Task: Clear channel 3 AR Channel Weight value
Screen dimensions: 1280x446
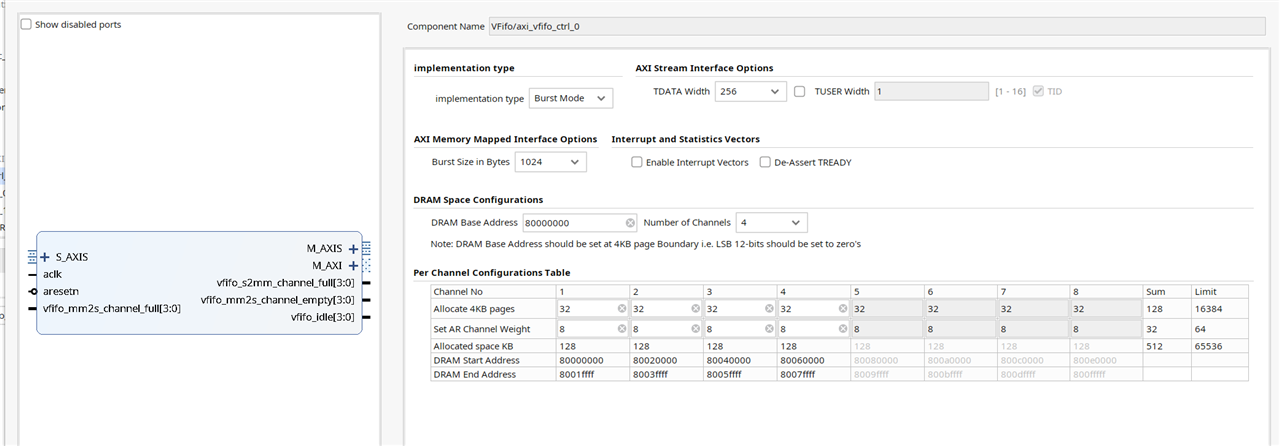Action: 769,328
